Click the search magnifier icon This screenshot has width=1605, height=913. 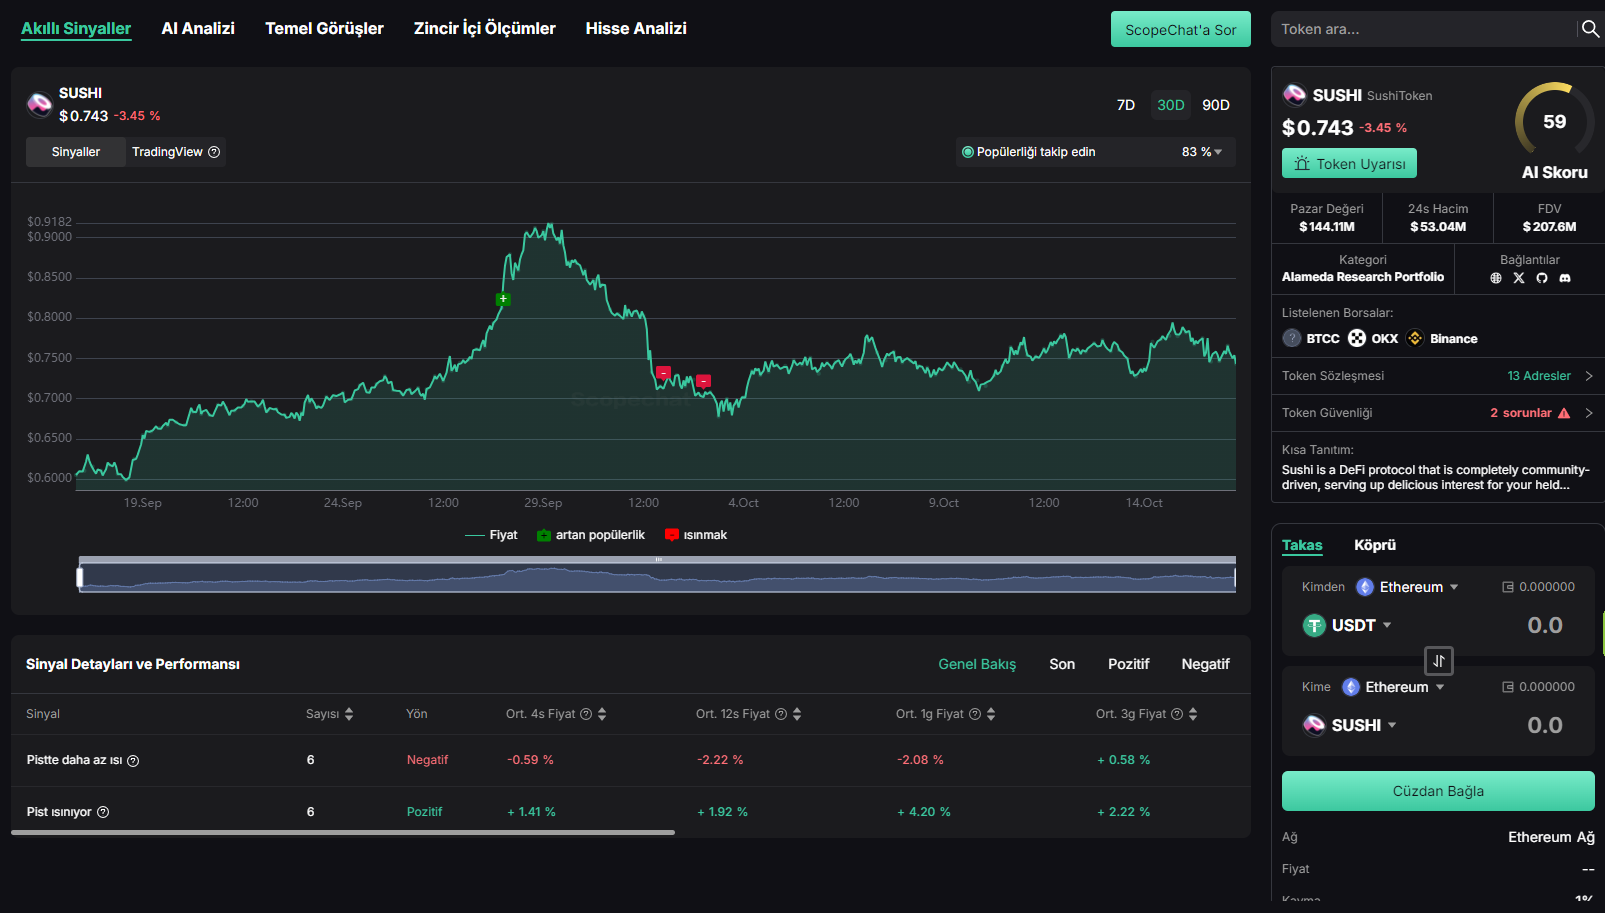[x=1590, y=29]
